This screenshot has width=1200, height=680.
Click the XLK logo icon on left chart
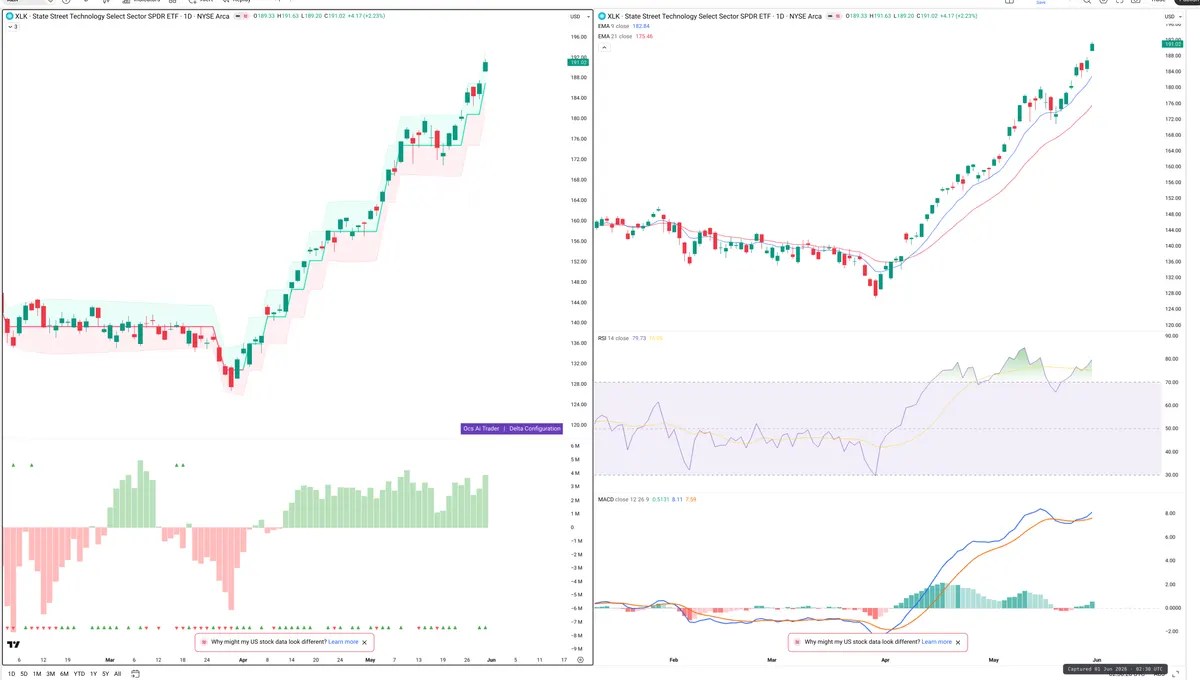point(9,17)
